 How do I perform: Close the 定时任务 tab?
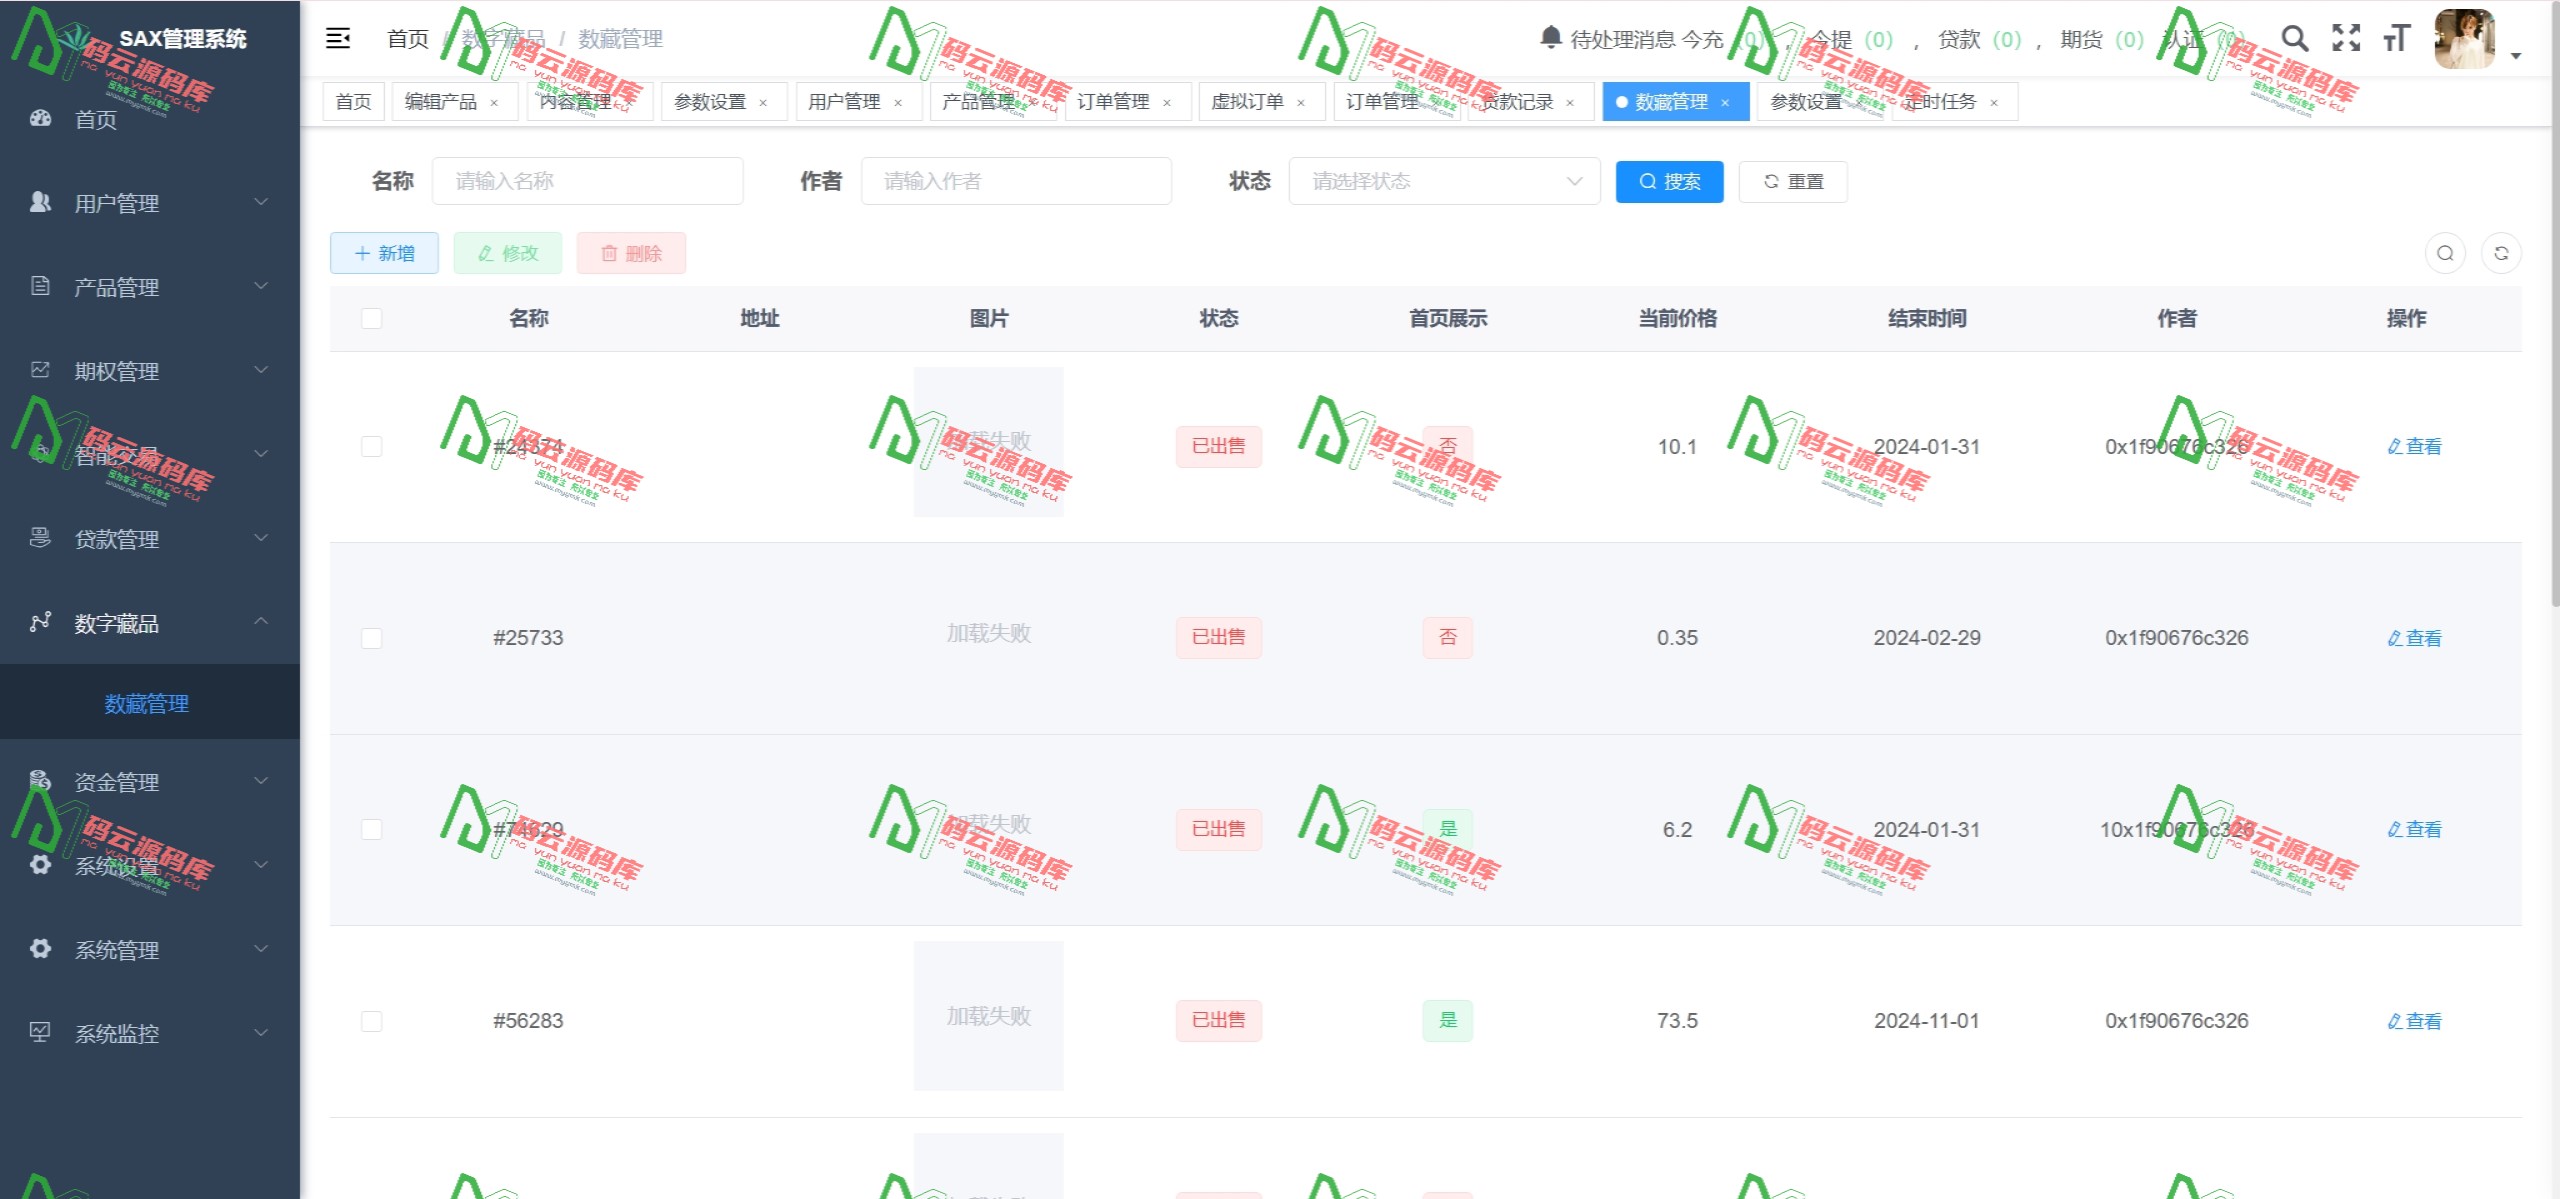[x=1994, y=103]
